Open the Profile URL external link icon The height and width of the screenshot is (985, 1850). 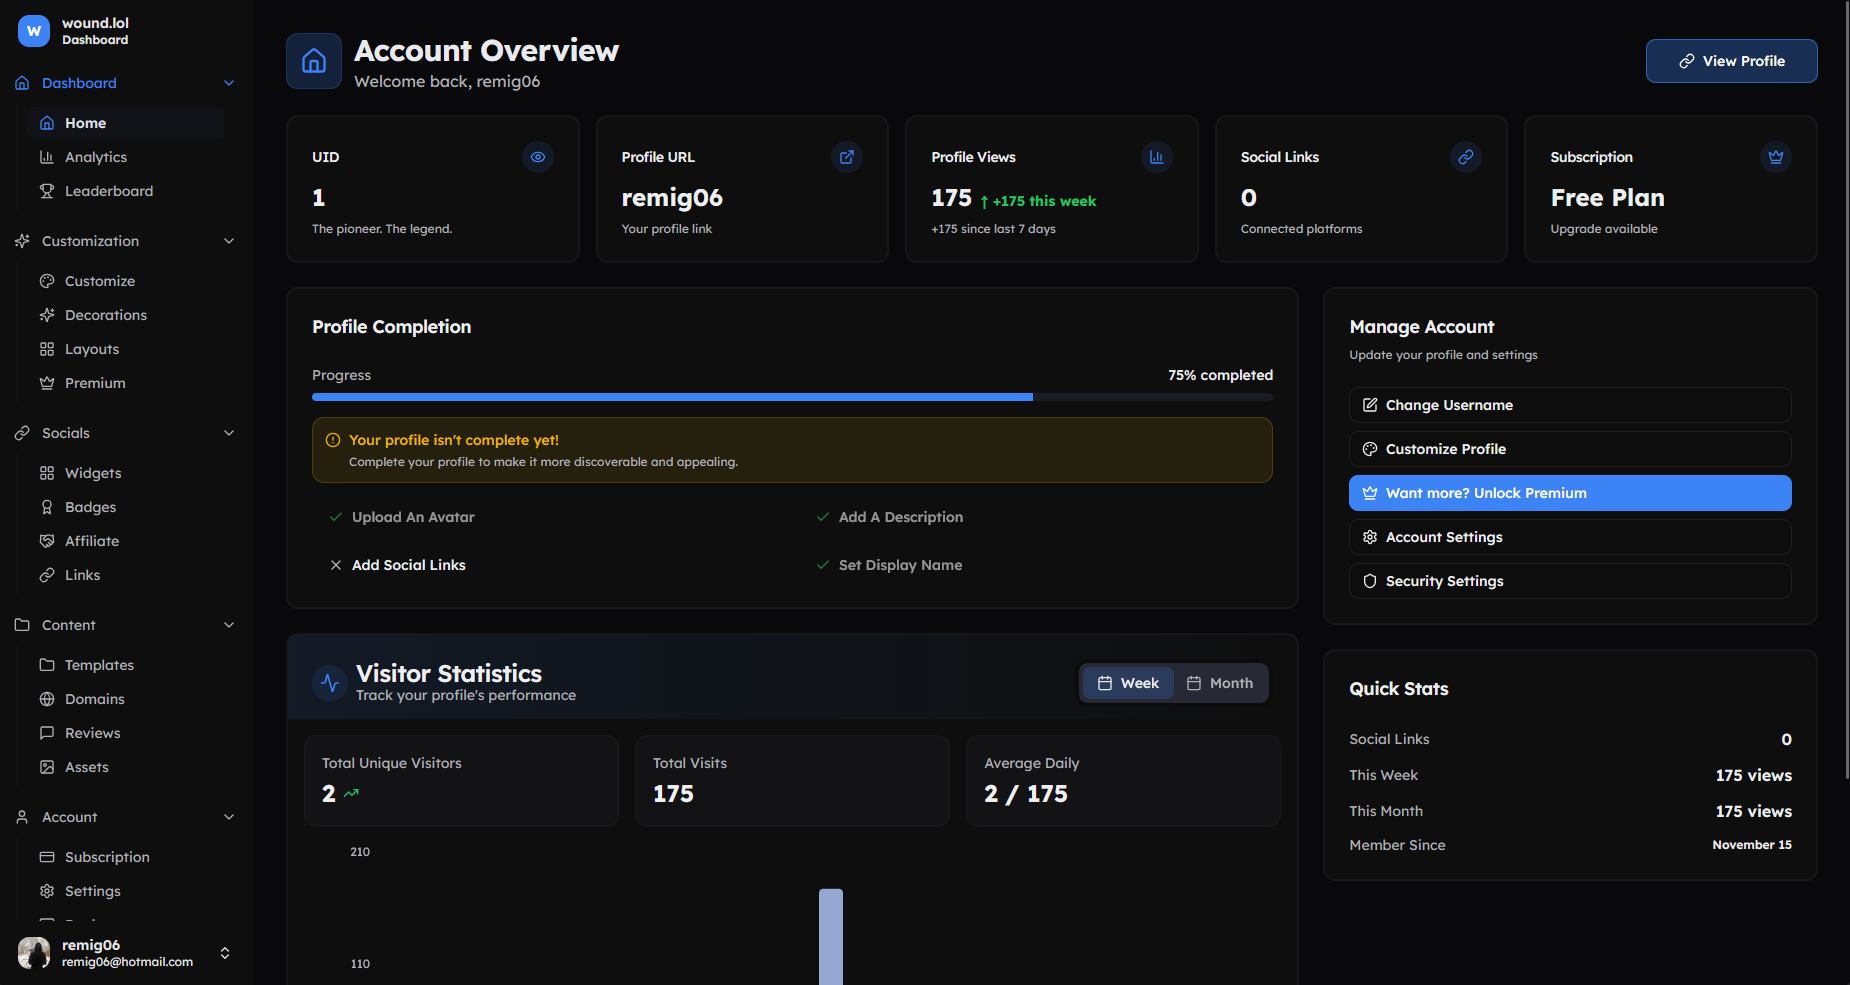tap(847, 157)
